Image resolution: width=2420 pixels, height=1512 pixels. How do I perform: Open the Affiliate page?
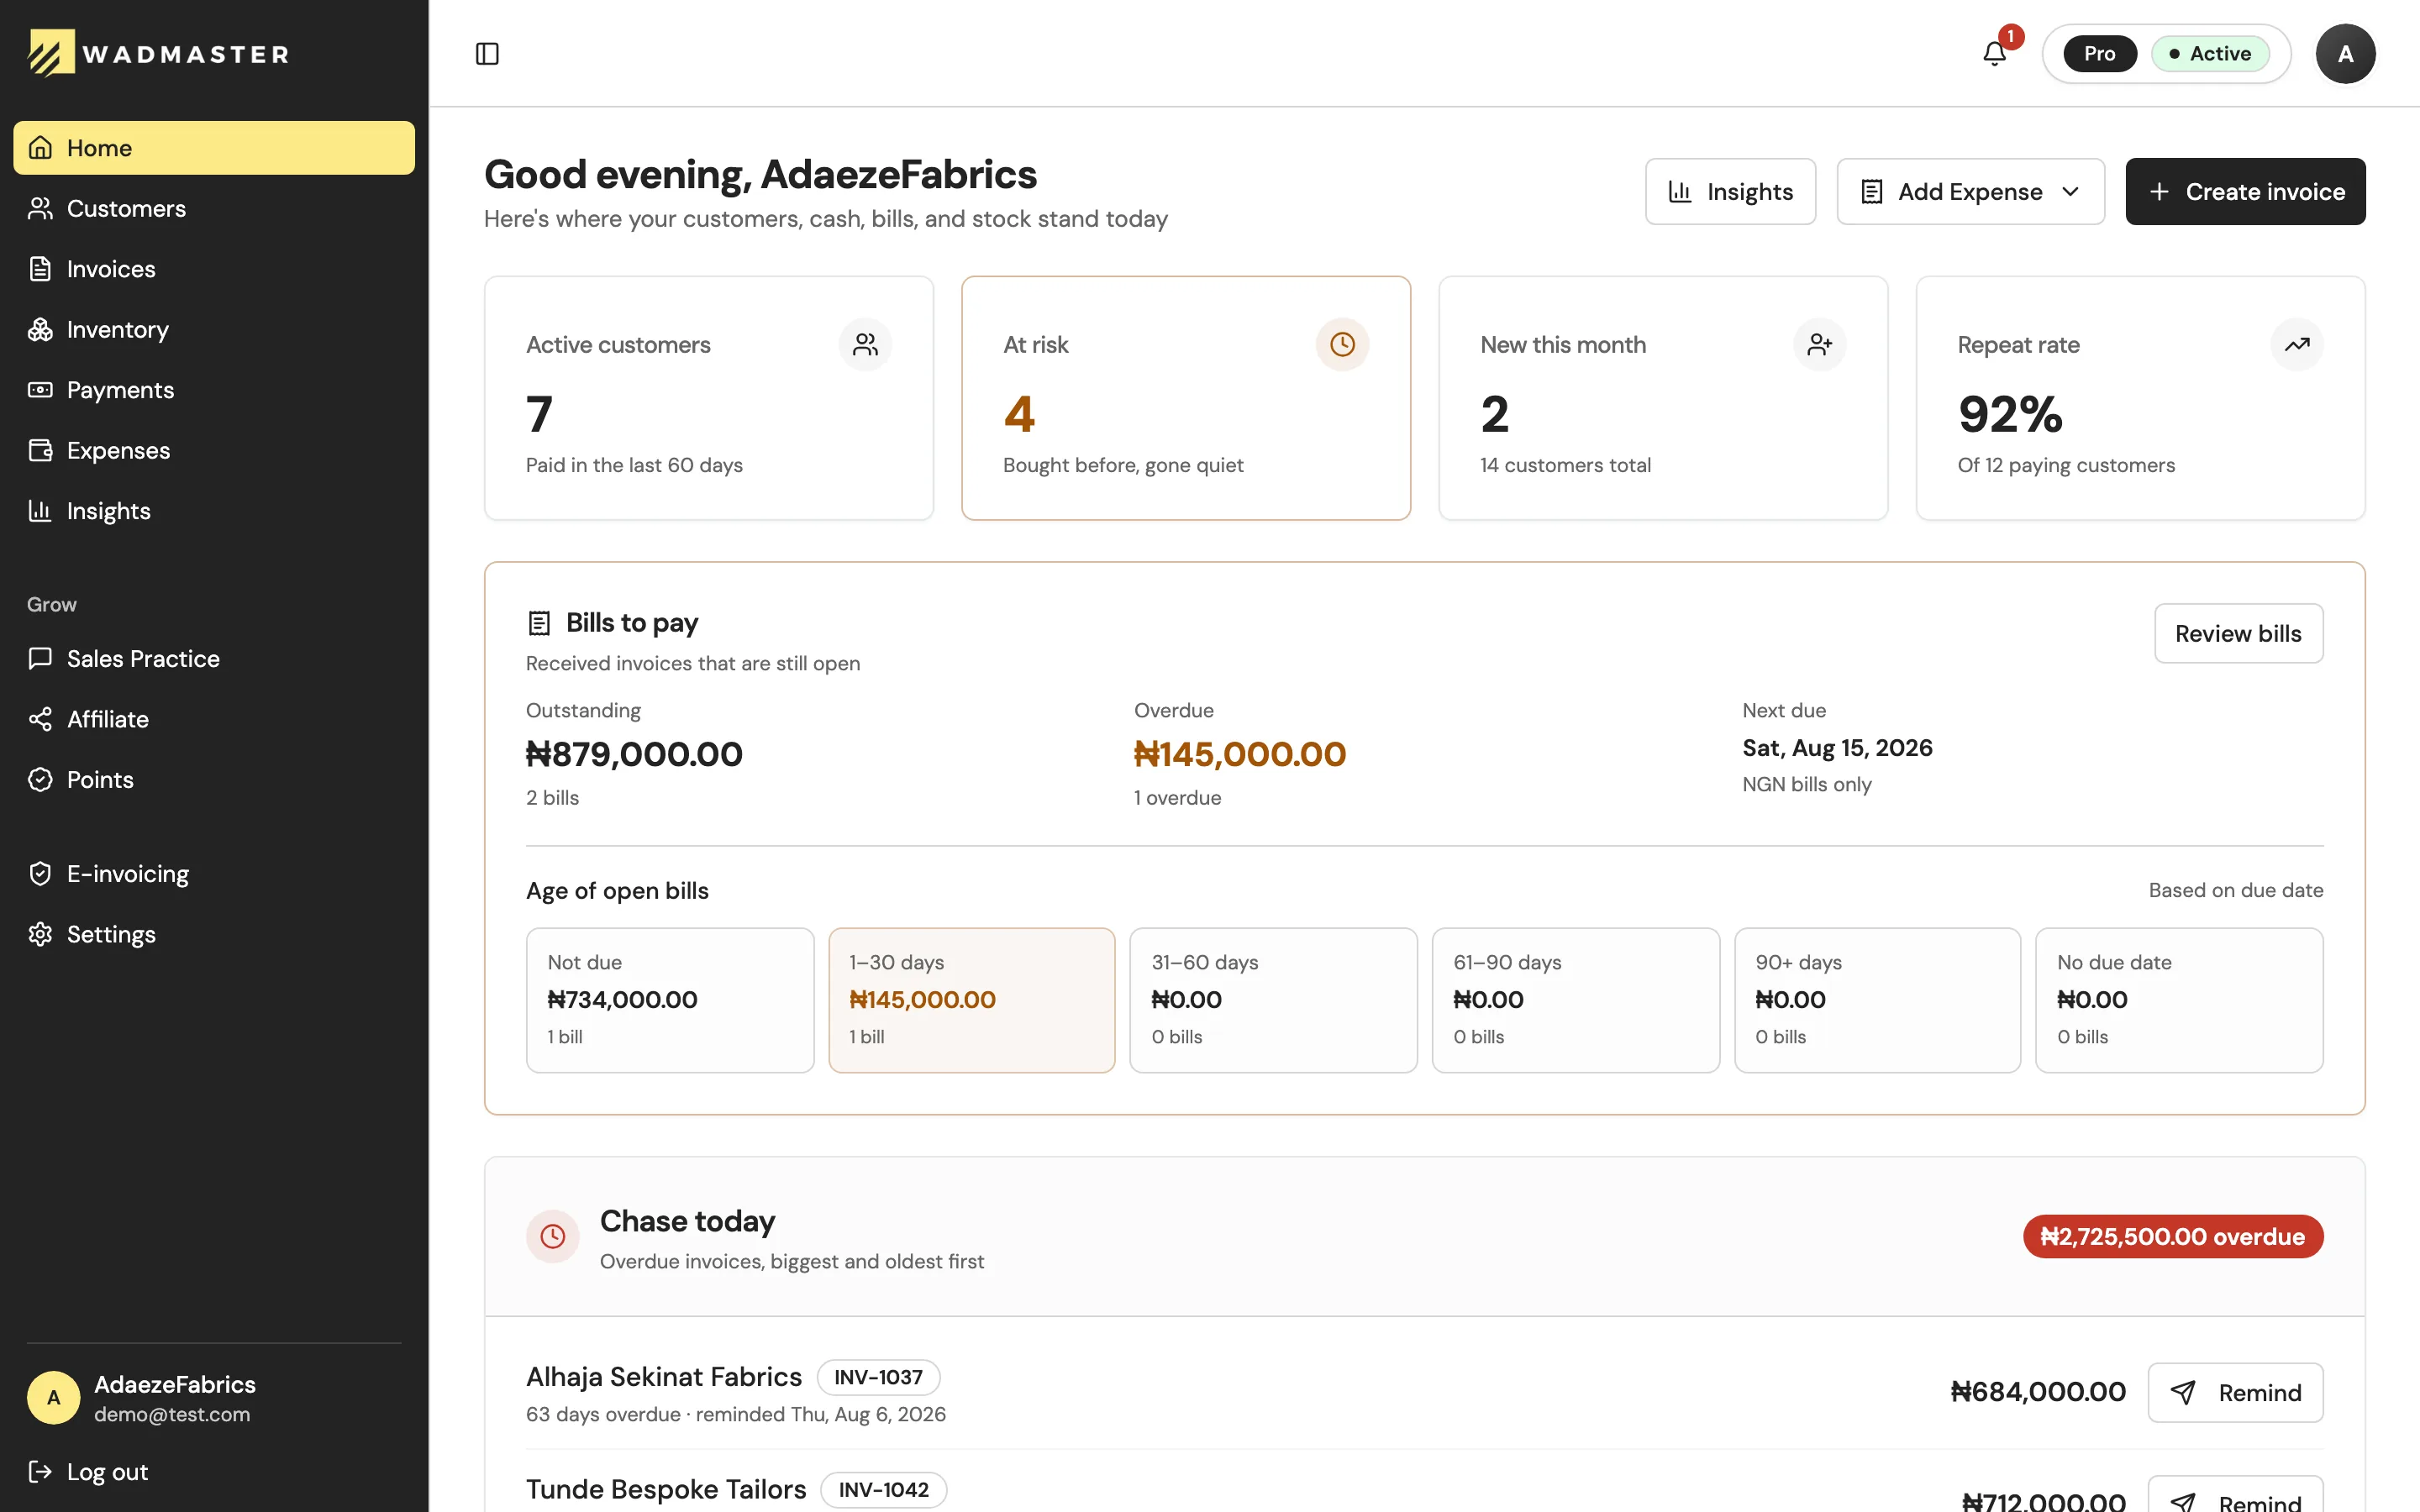click(x=214, y=719)
